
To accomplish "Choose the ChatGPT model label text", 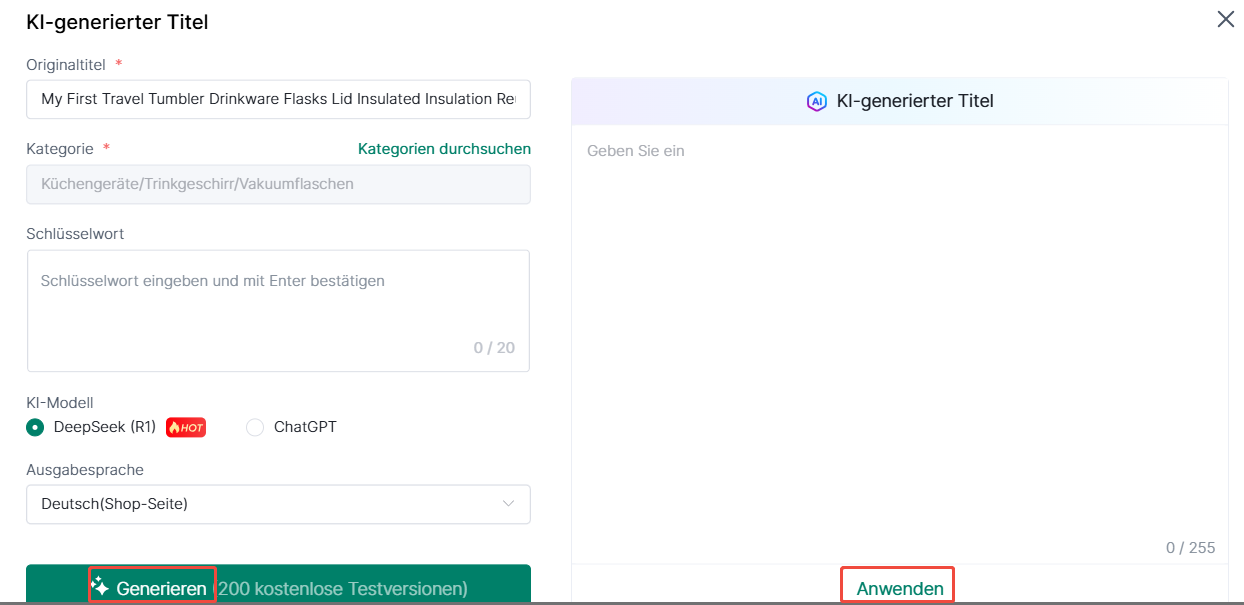I will (305, 427).
